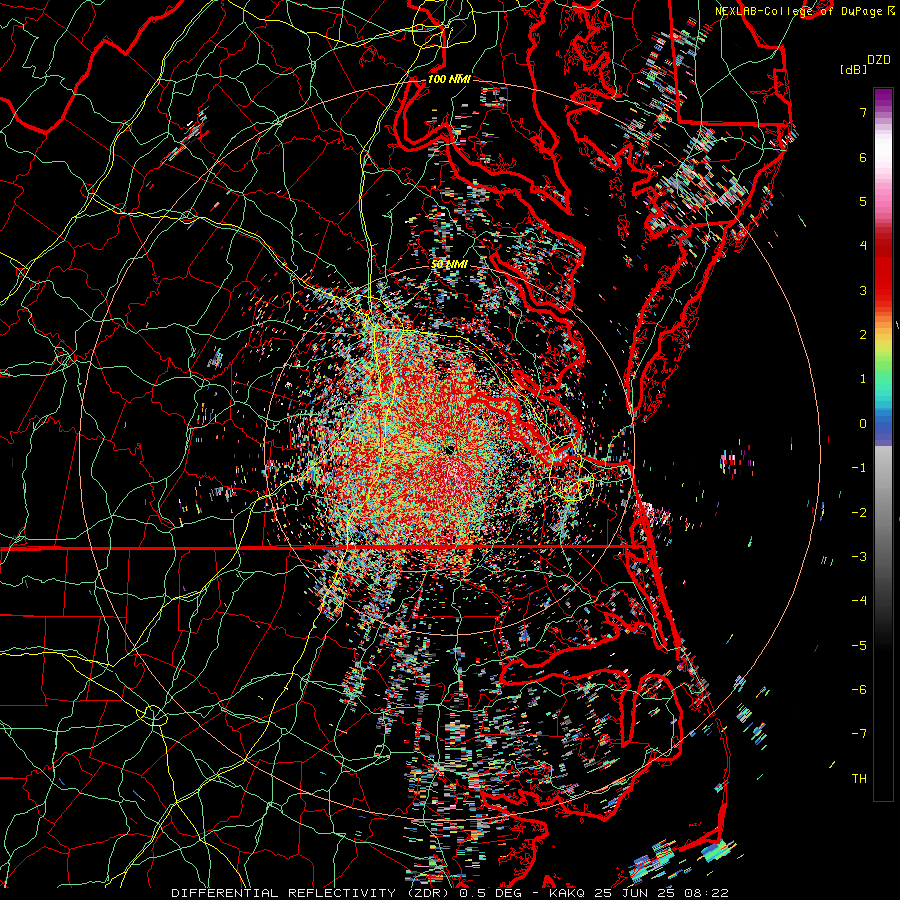Click the -2 dB value on color scale
The width and height of the screenshot is (900, 900).
click(859, 513)
